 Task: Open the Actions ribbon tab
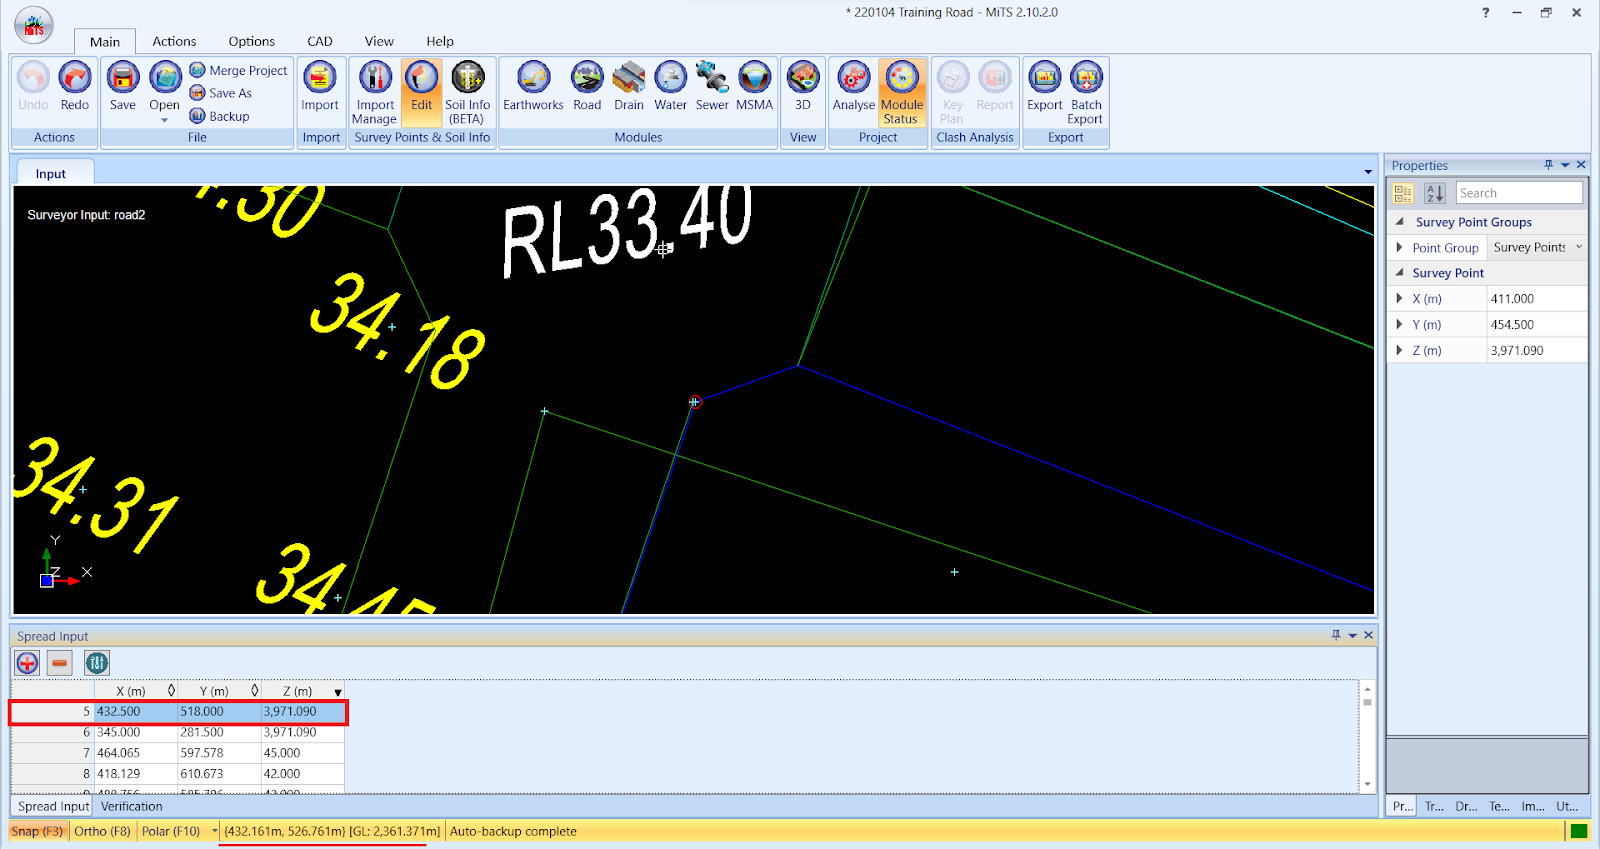pos(174,41)
